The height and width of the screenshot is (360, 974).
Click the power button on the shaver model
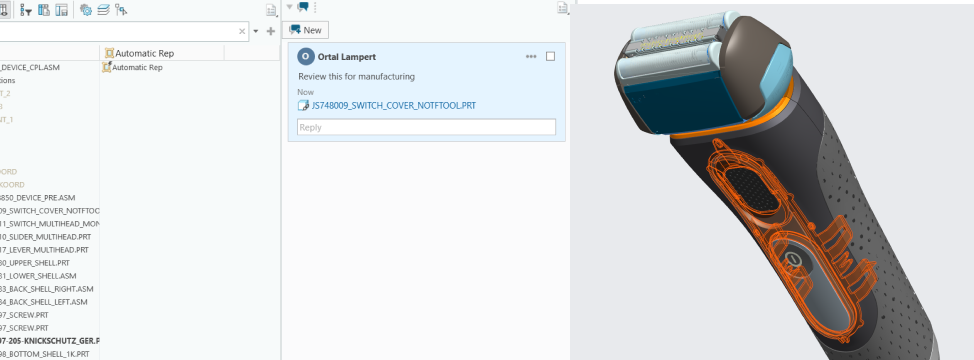tap(792, 259)
